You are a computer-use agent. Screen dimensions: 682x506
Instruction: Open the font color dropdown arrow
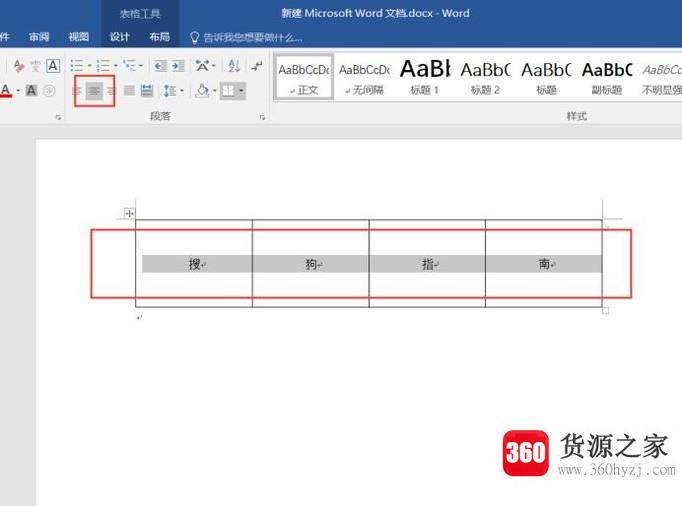18,91
